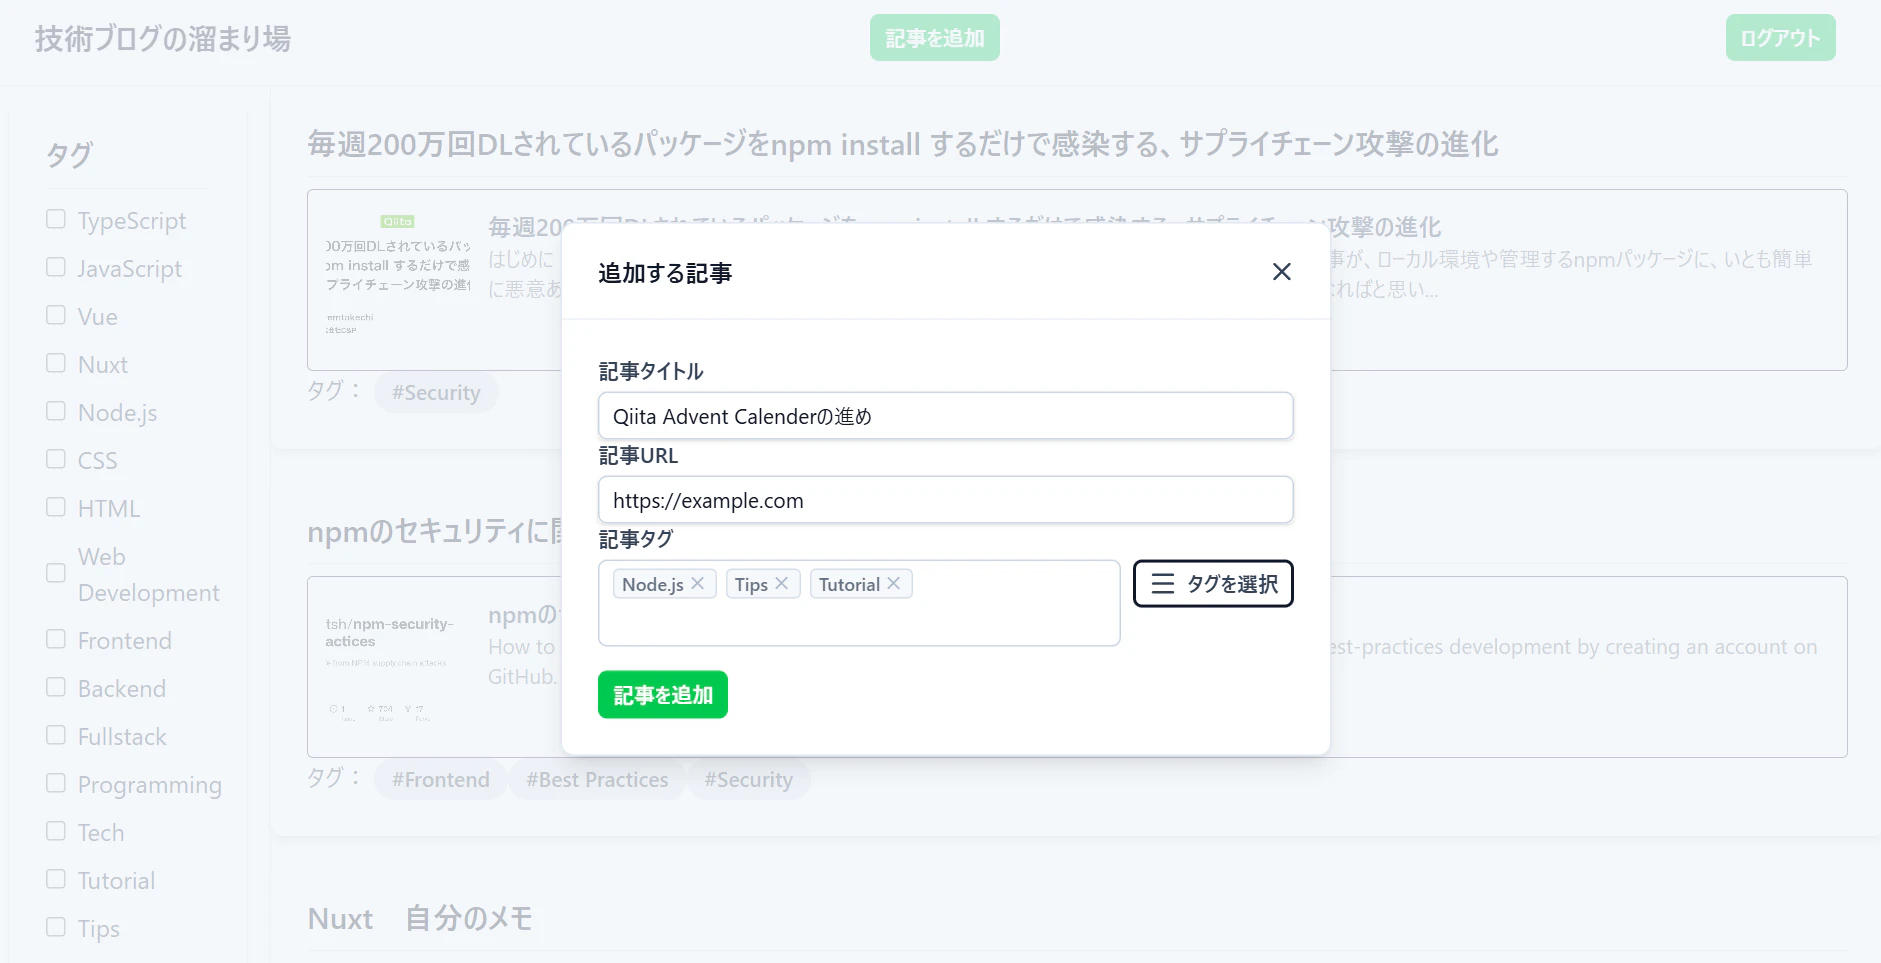Focus the 記事タイトル input field
The height and width of the screenshot is (963, 1881).
click(945, 416)
